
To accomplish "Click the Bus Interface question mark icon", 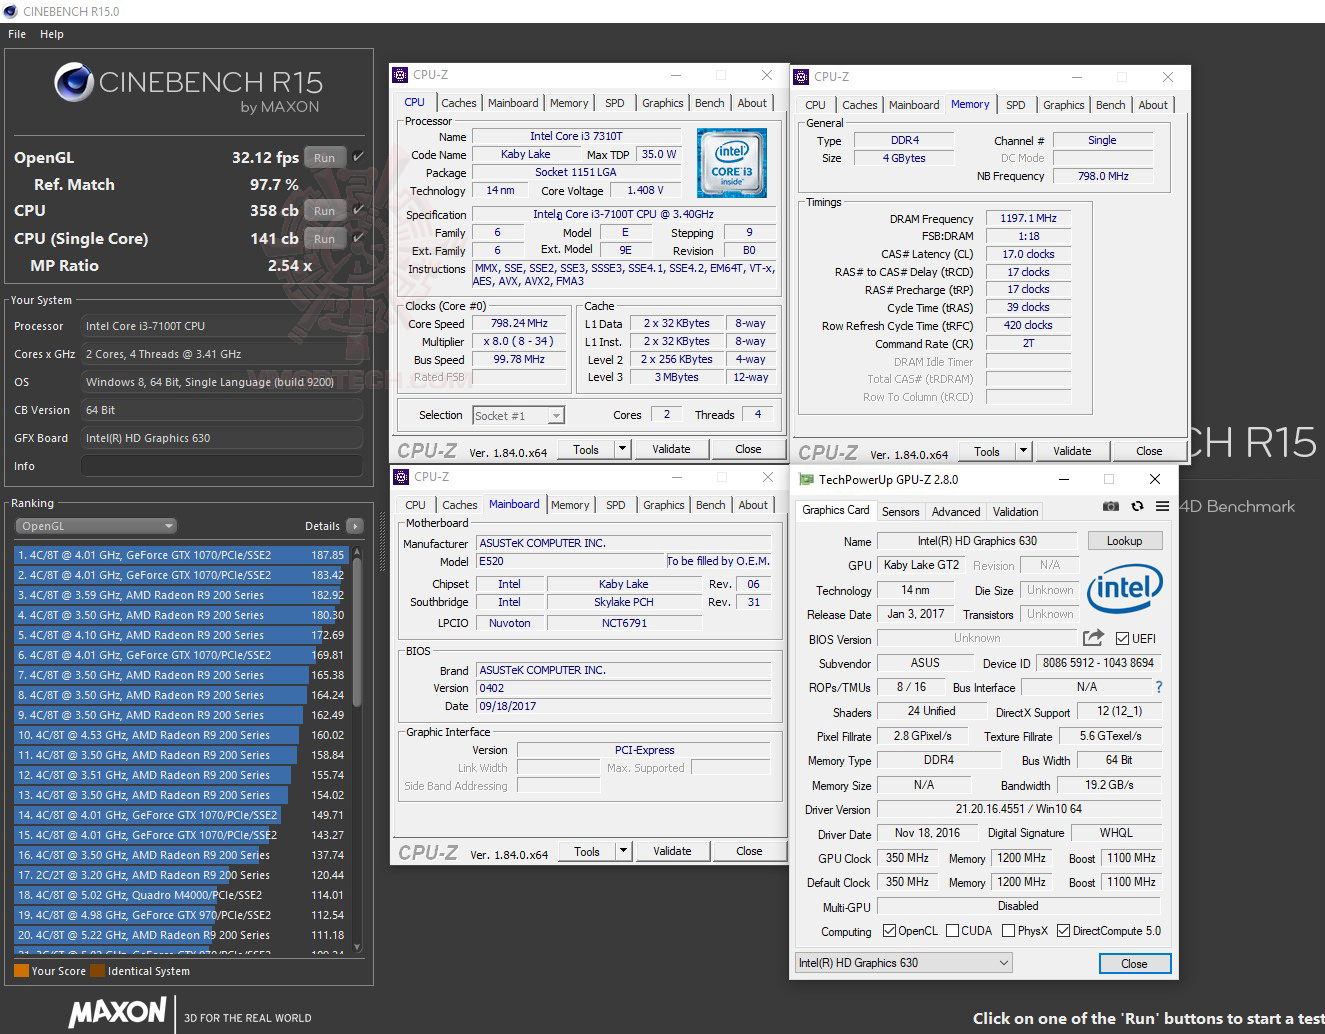I will [1159, 687].
